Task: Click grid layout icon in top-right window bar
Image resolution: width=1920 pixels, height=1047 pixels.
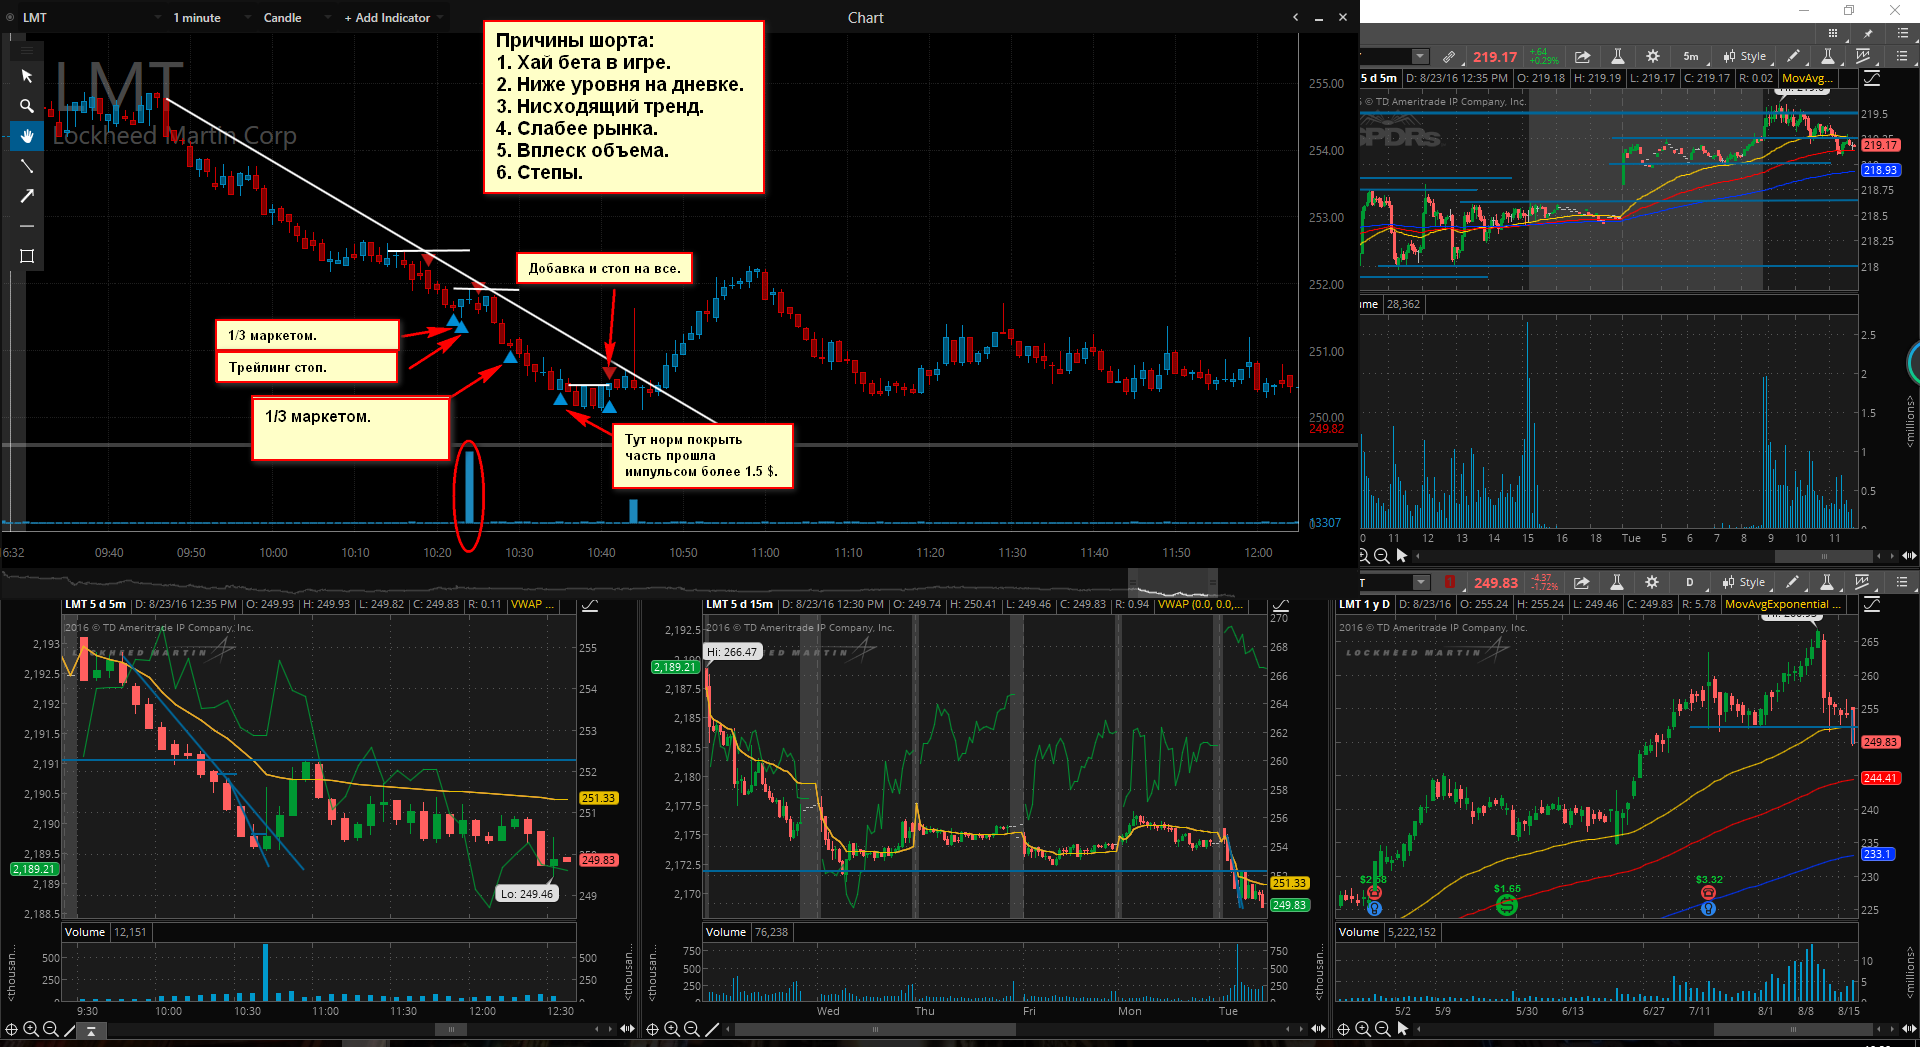Action: [x=1832, y=33]
